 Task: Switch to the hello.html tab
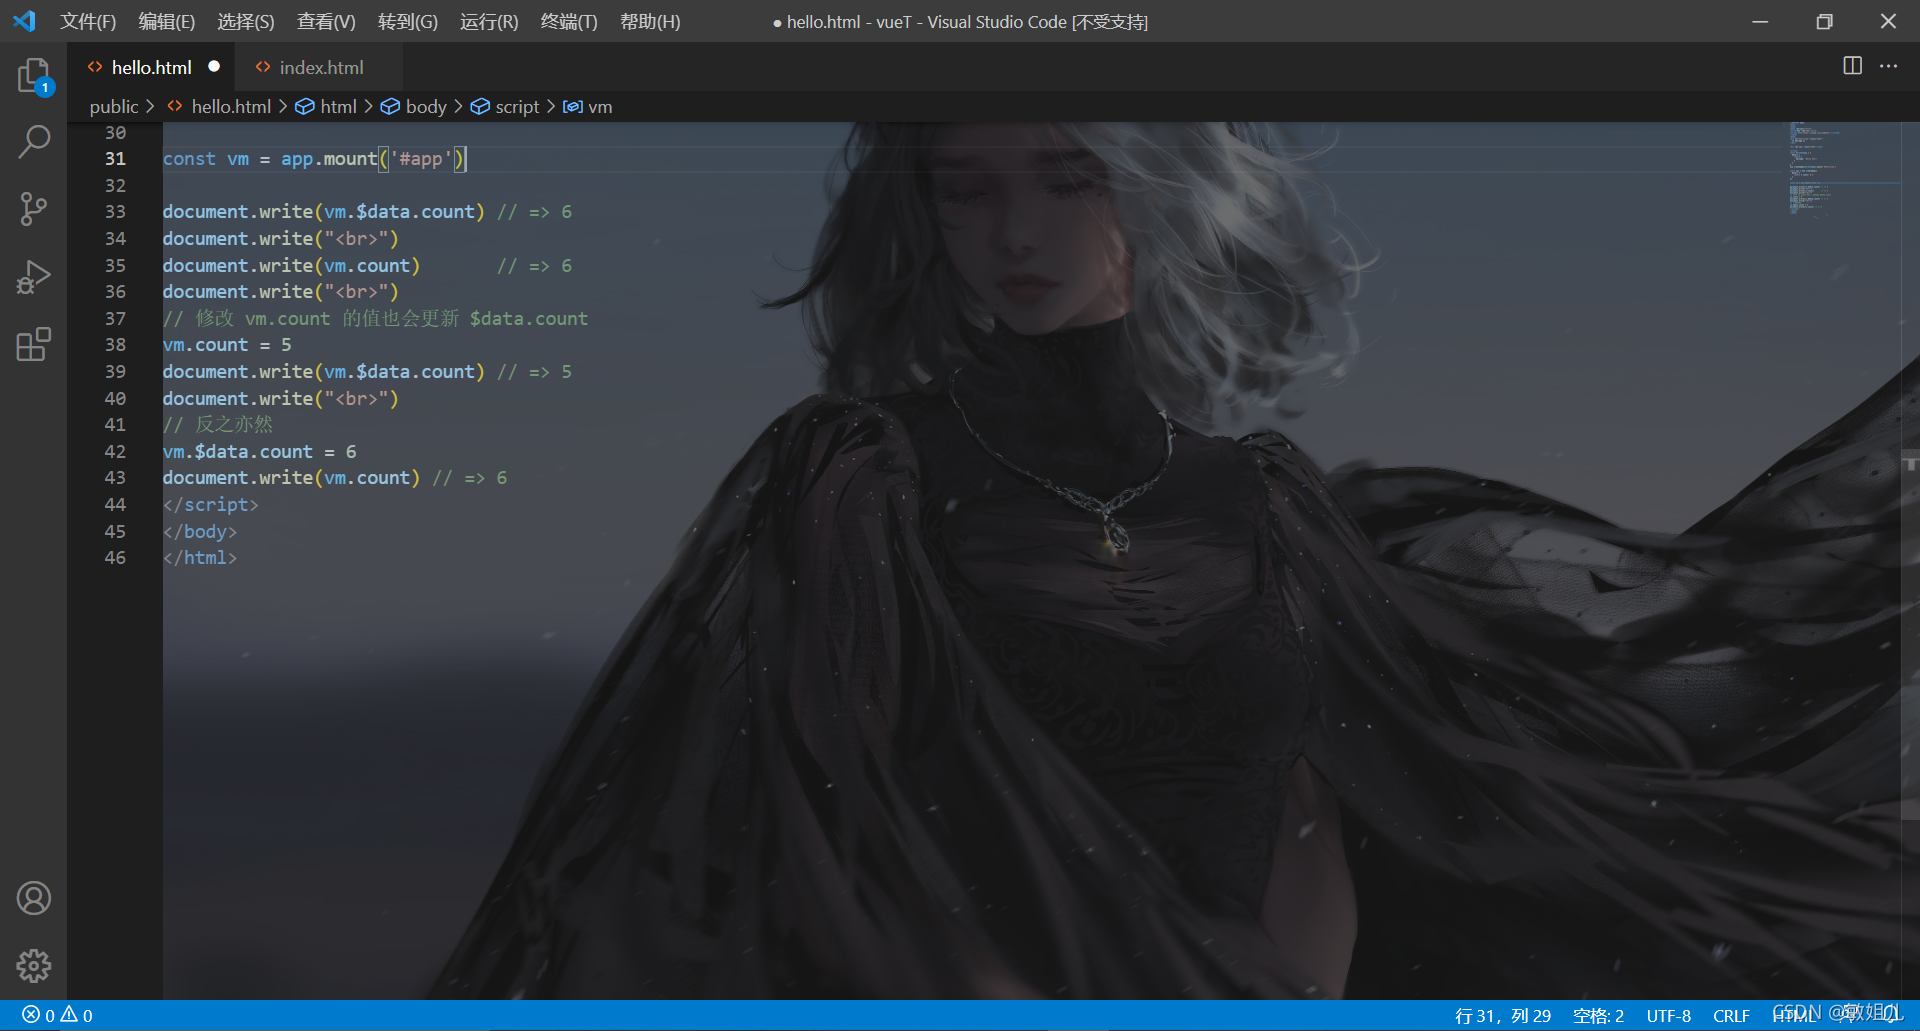tap(152, 67)
